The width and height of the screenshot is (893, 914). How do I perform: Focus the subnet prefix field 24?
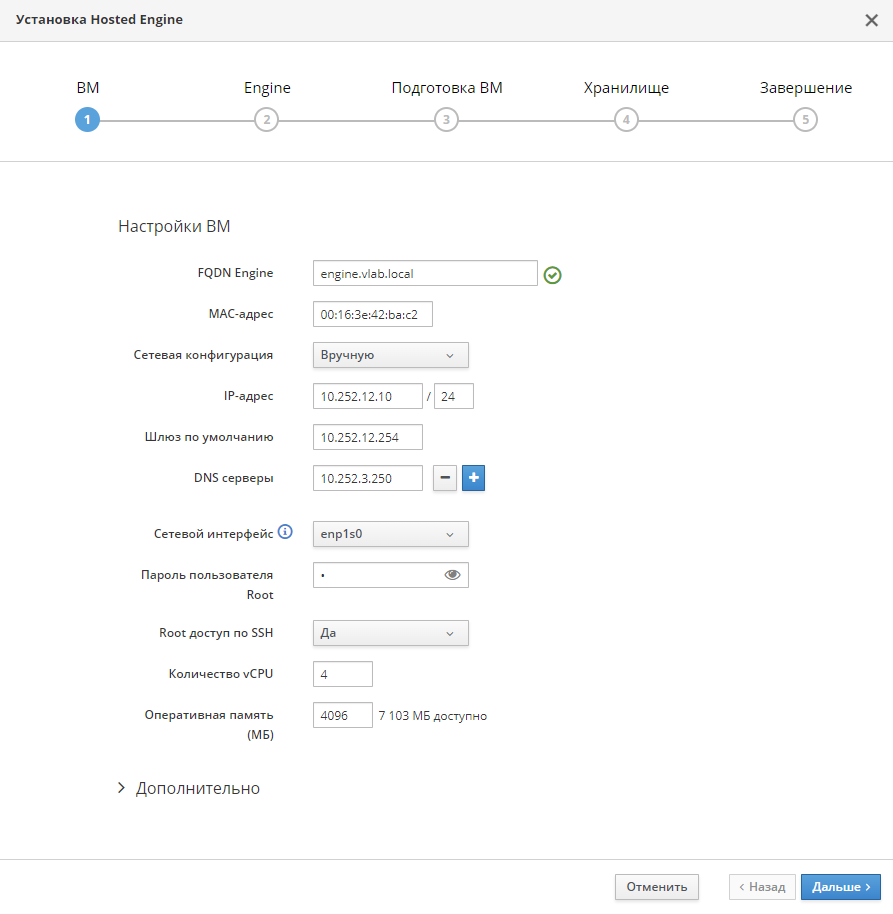point(453,396)
